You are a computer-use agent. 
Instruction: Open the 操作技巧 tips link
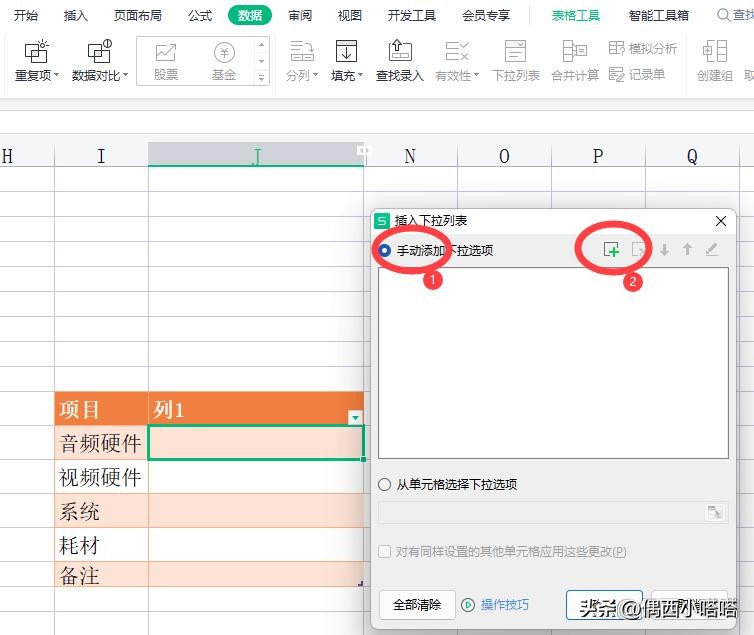pyautogui.click(x=504, y=605)
